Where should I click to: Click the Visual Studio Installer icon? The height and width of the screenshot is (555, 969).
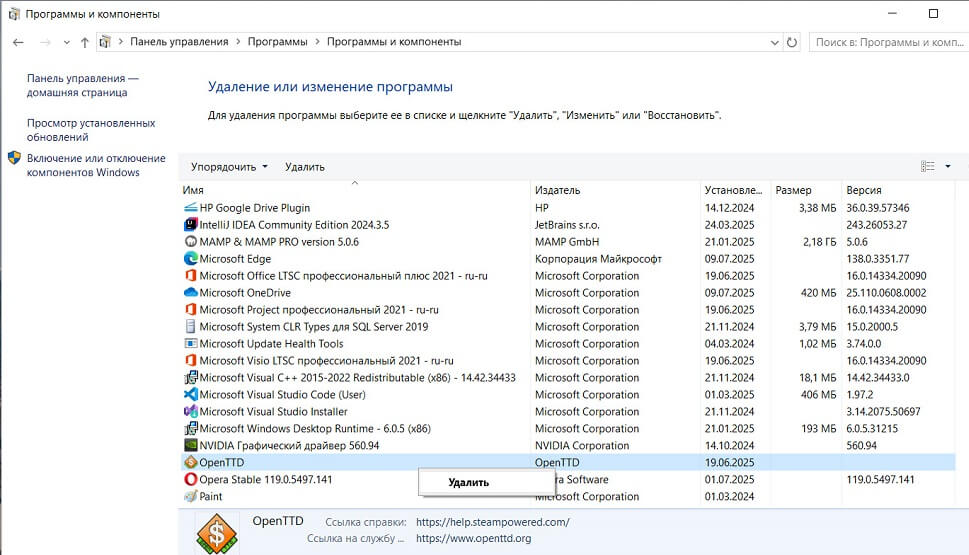[x=191, y=411]
